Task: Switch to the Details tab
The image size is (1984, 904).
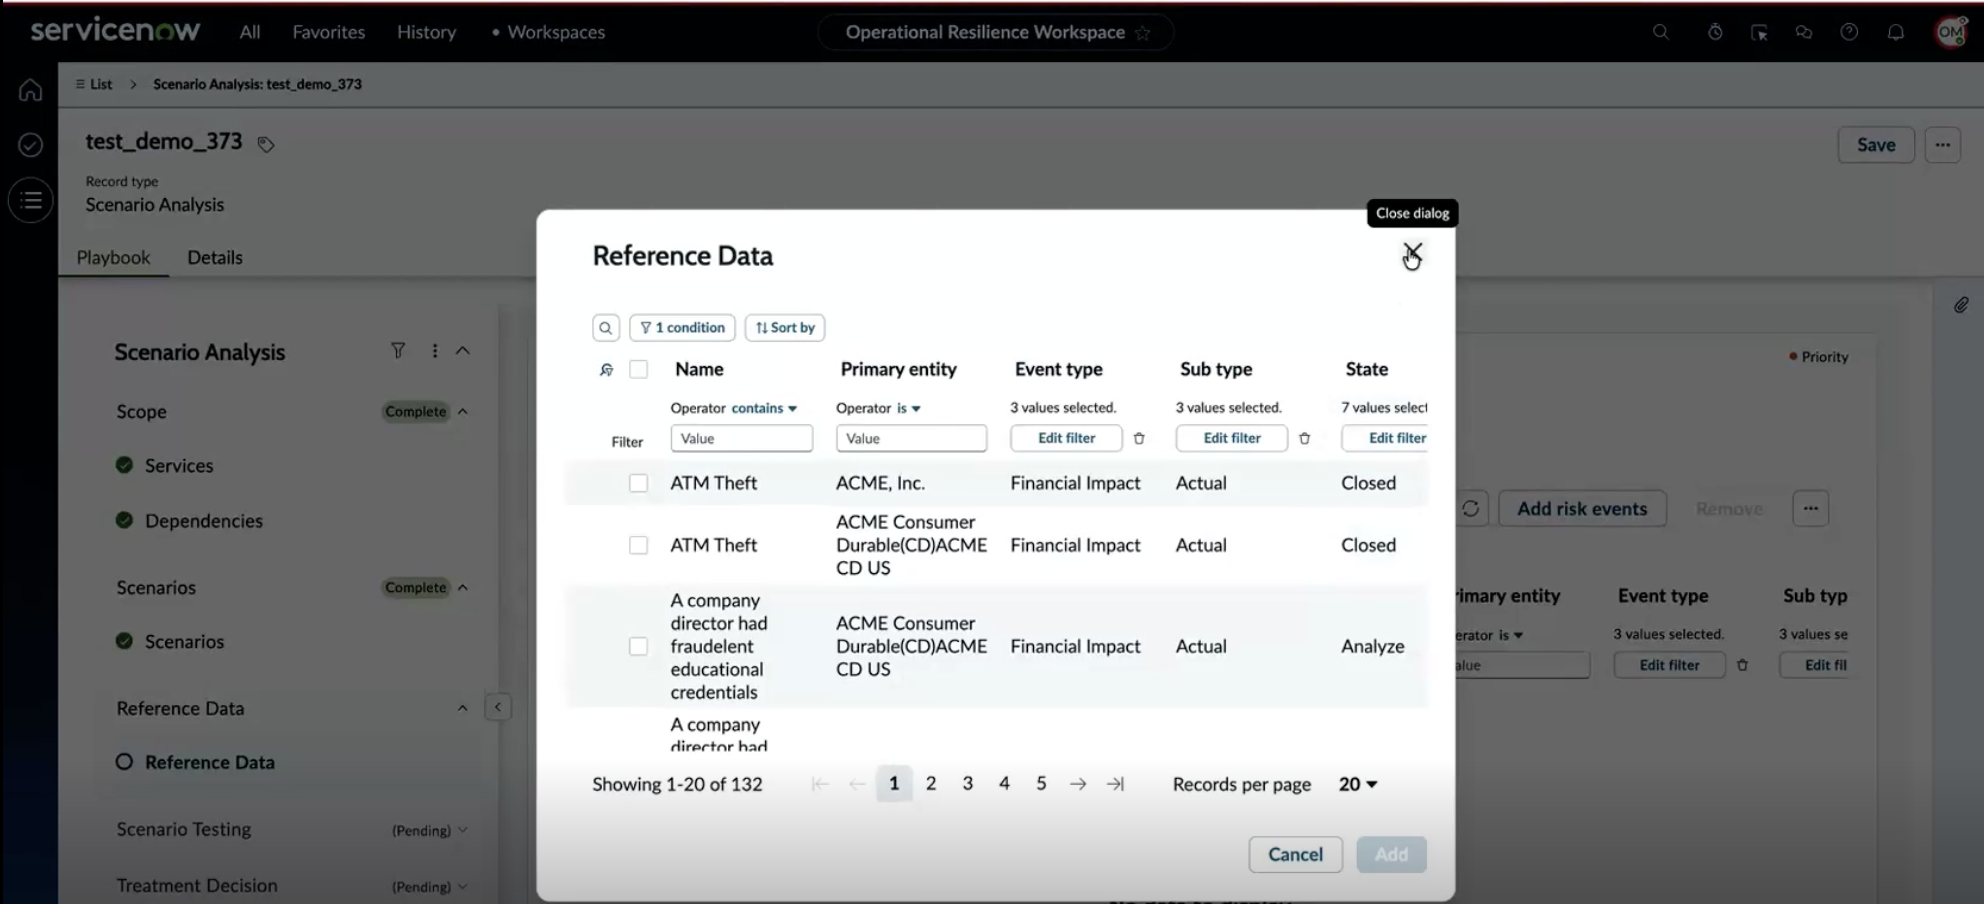Action: 215,258
